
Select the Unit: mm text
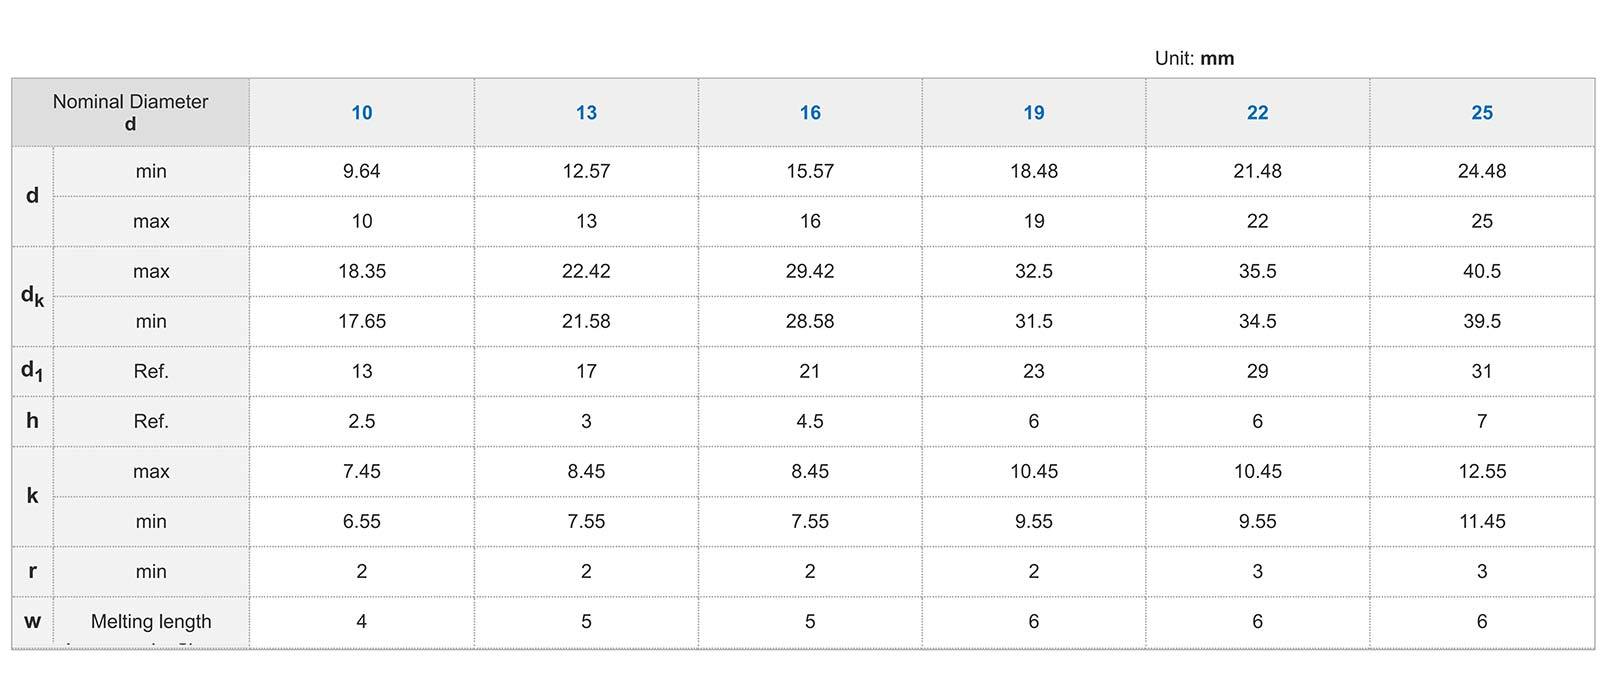tap(1194, 58)
